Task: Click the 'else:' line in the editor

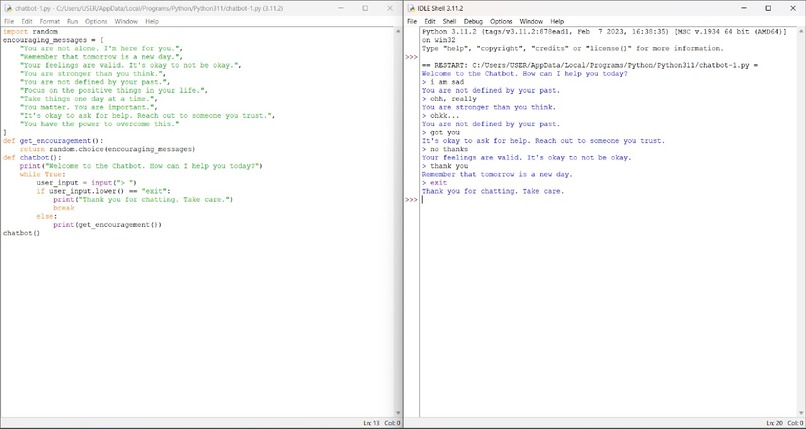Action: 47,216
